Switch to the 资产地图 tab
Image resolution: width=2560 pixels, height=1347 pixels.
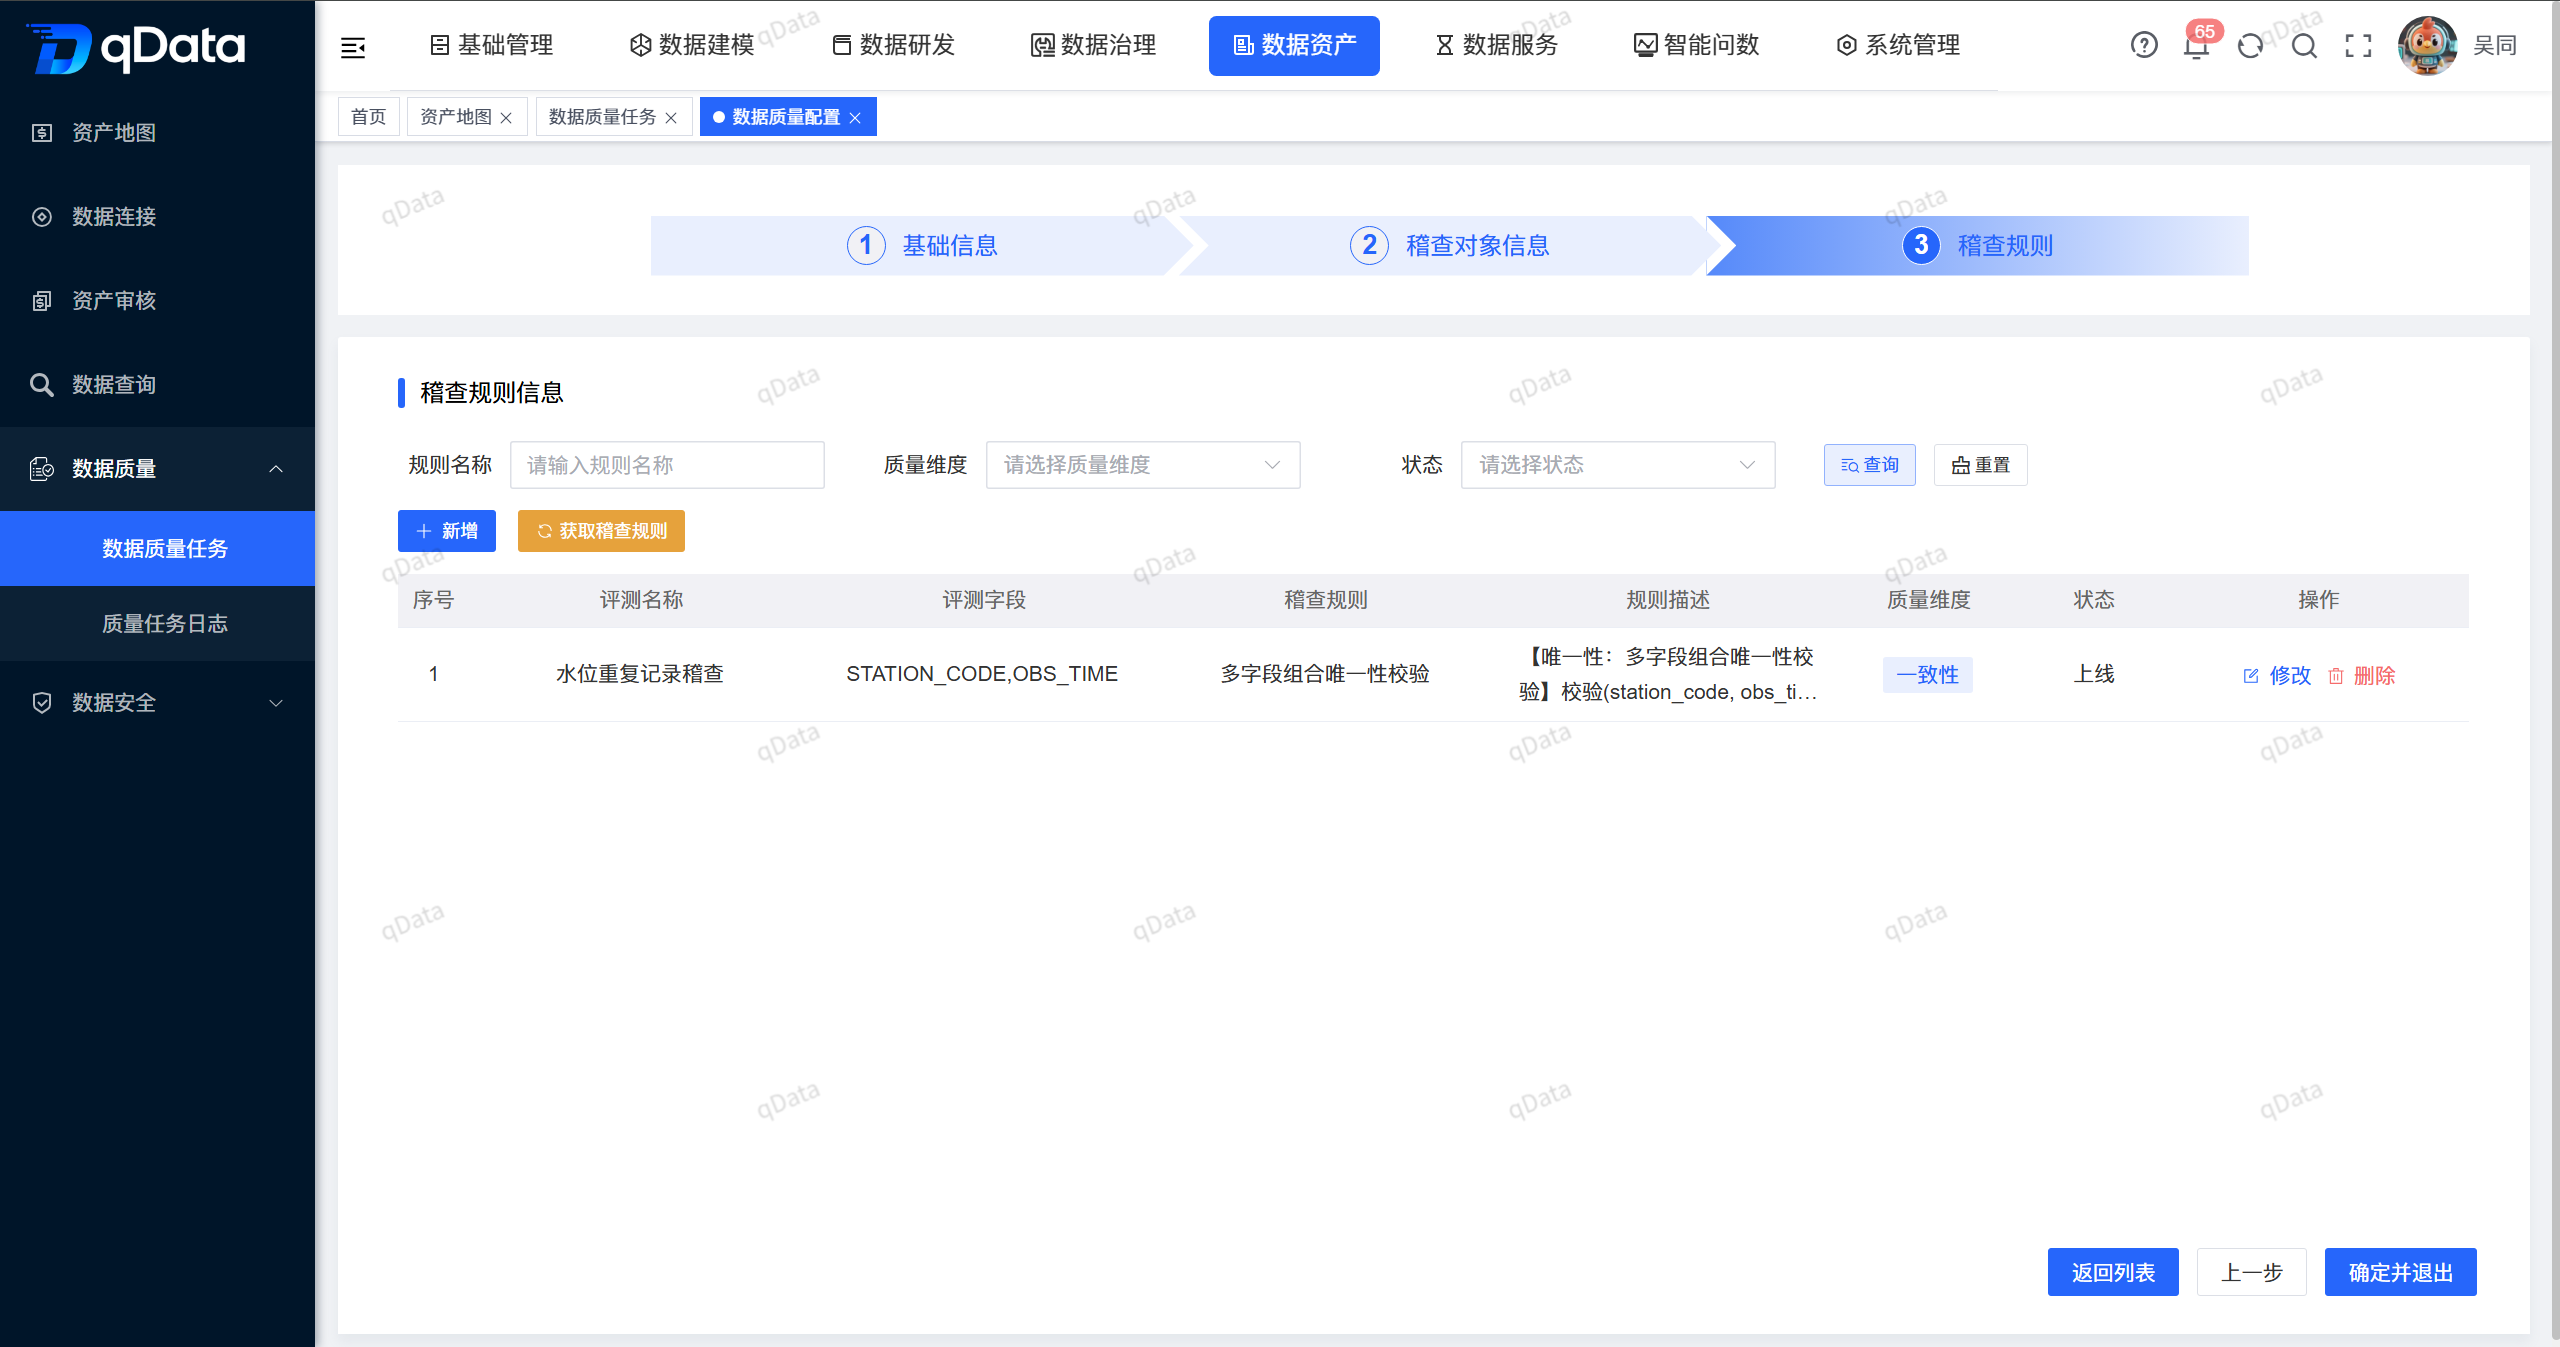456,117
